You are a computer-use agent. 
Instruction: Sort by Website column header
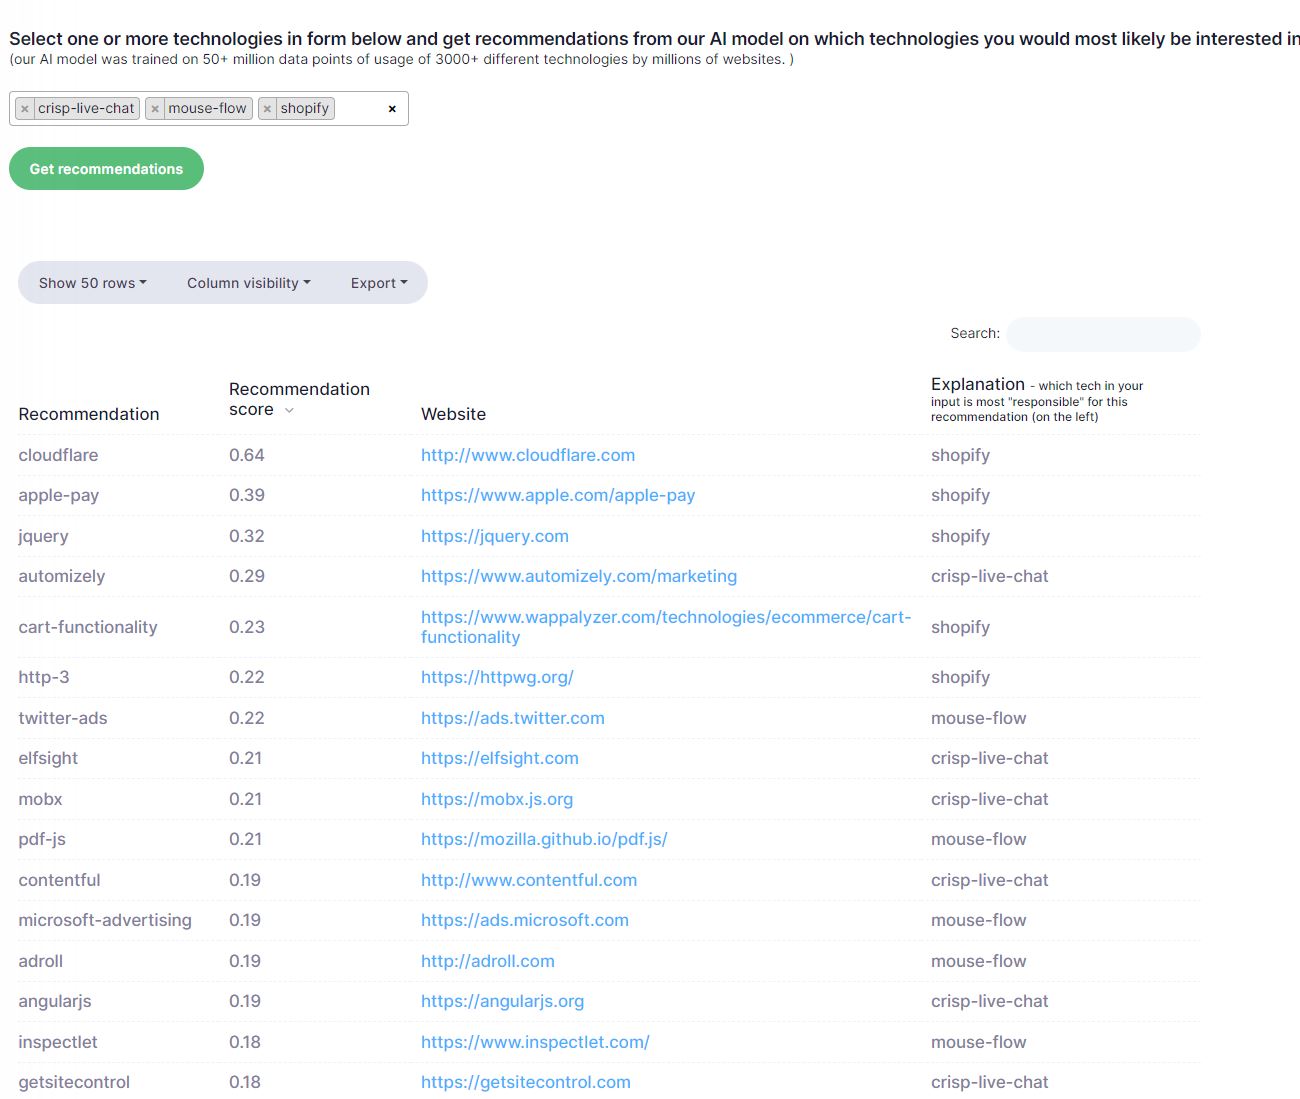point(453,414)
